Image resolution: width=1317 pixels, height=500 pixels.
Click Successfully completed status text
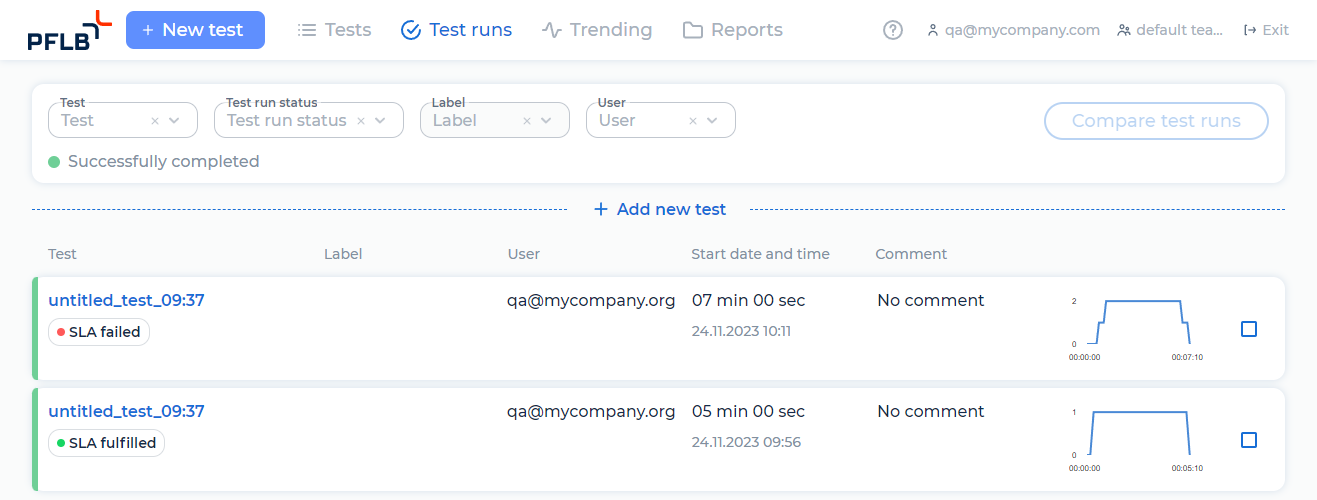click(x=164, y=161)
